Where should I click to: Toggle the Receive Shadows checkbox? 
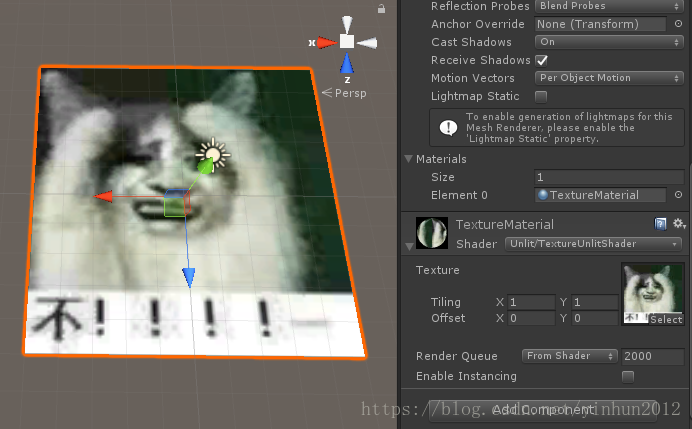(x=542, y=60)
